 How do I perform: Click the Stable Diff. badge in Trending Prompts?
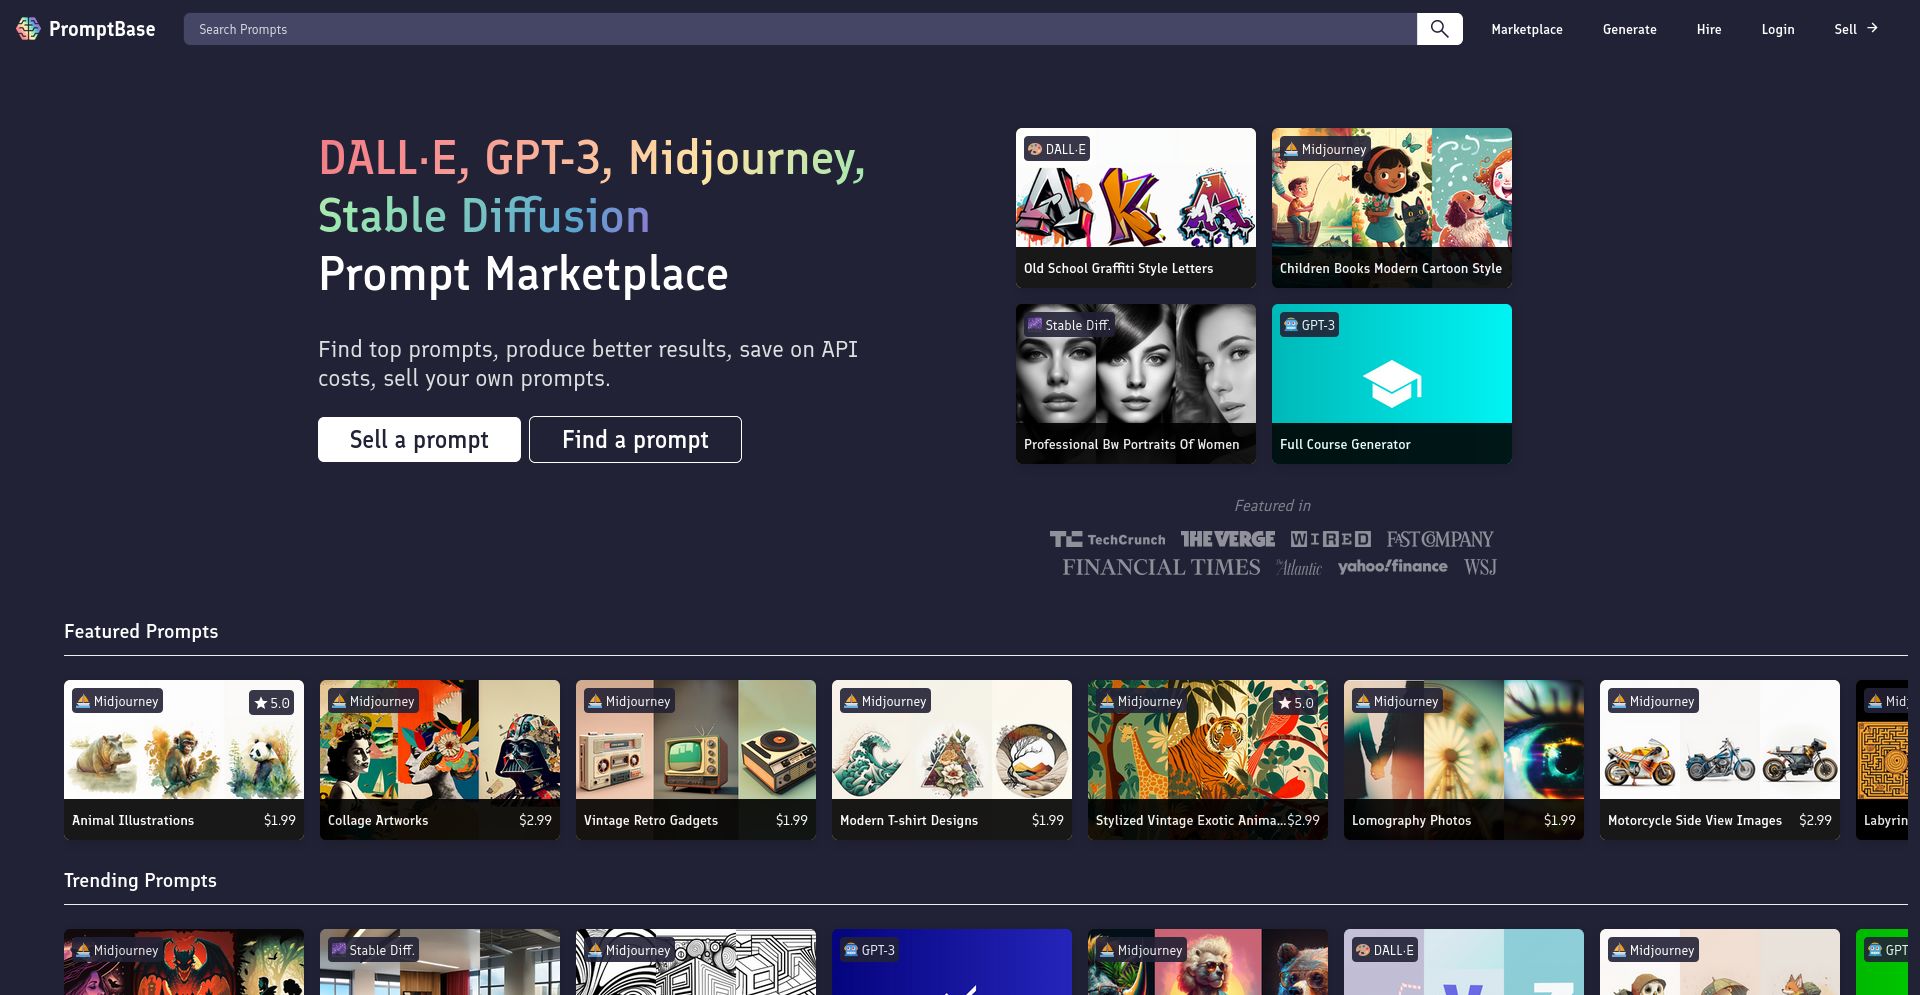pos(373,950)
